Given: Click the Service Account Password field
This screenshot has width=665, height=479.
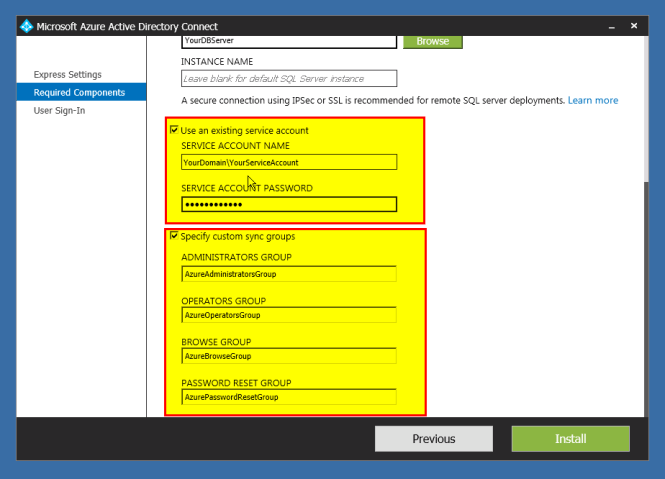Looking at the screenshot, I should (289, 204).
